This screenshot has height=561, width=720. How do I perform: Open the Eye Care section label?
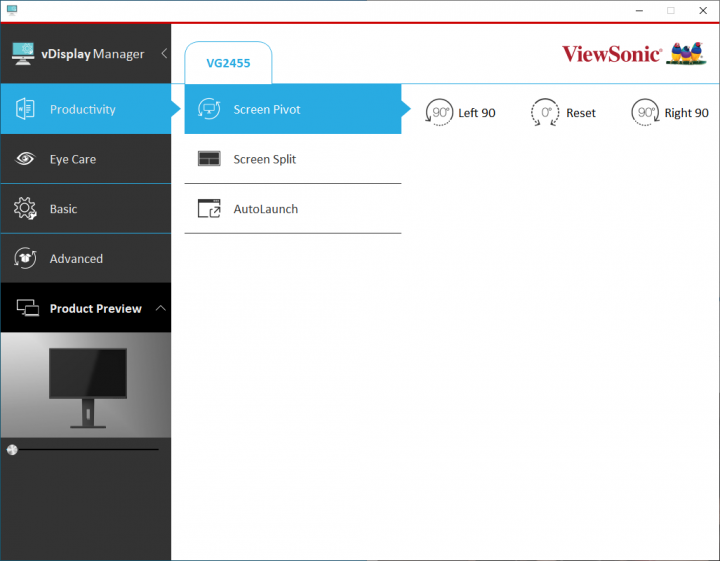pos(73,159)
